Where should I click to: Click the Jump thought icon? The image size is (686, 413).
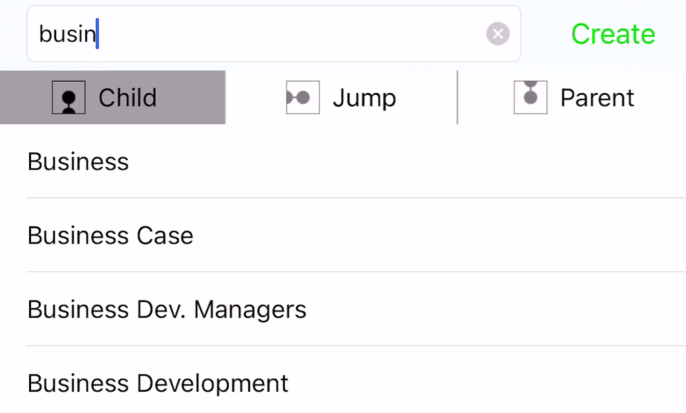pyautogui.click(x=302, y=98)
